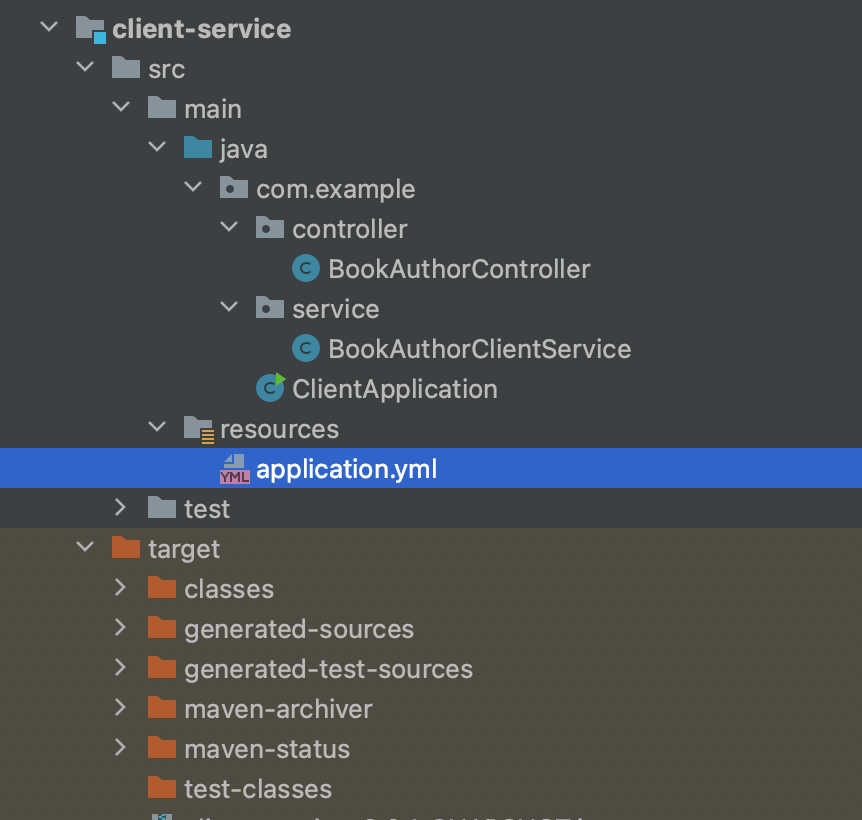Select the target label
The width and height of the screenshot is (862, 820).
[x=184, y=550]
